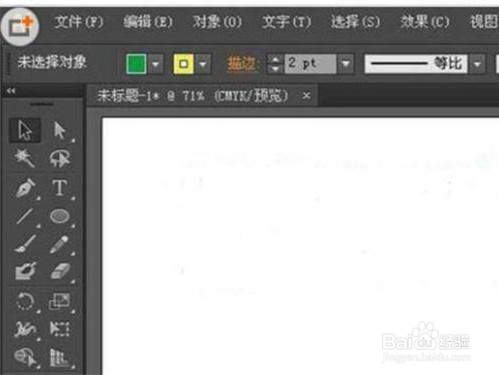Select the Free Transform tool

(x=60, y=329)
